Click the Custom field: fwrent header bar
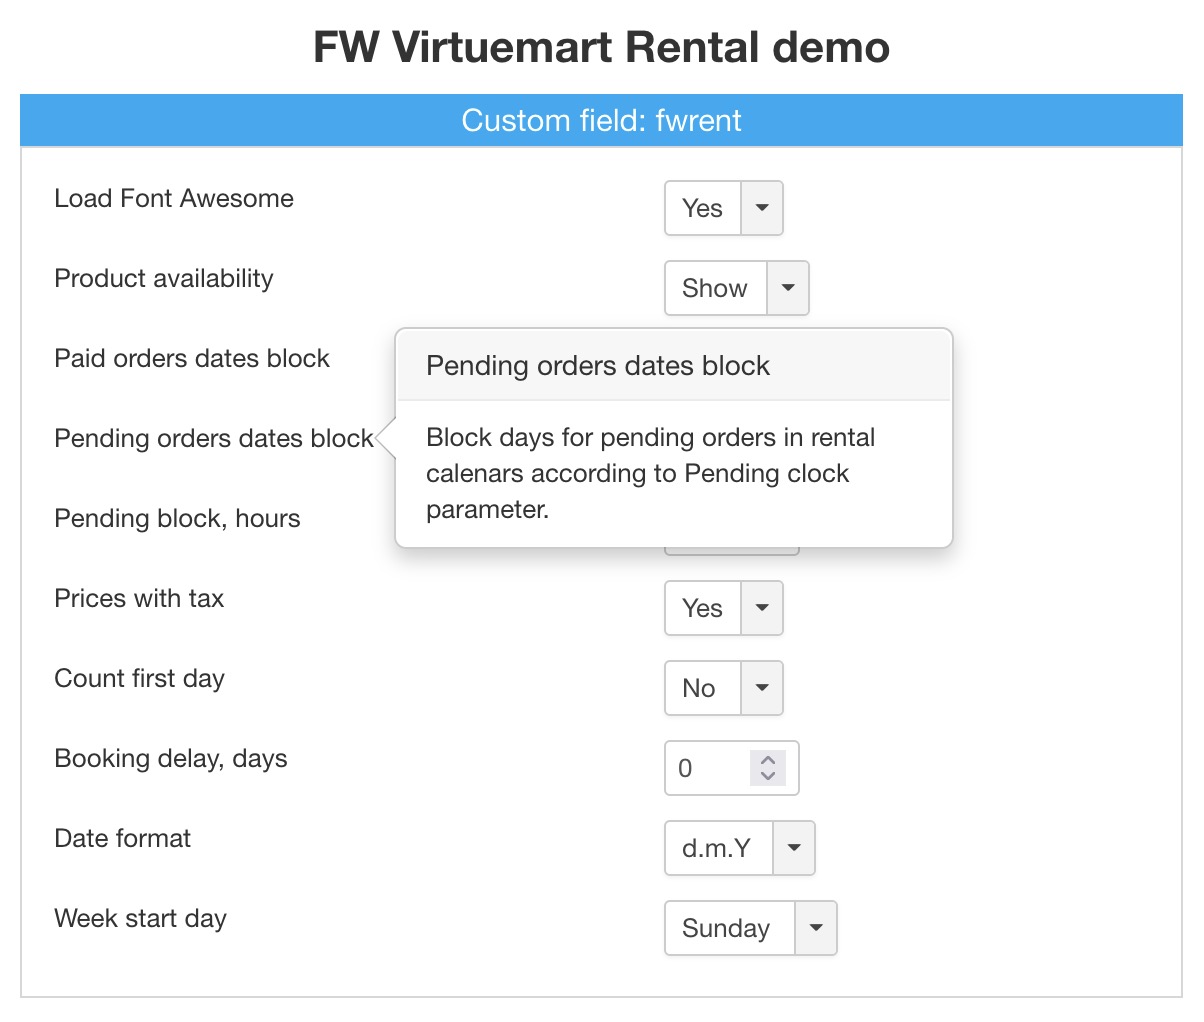 (x=601, y=121)
